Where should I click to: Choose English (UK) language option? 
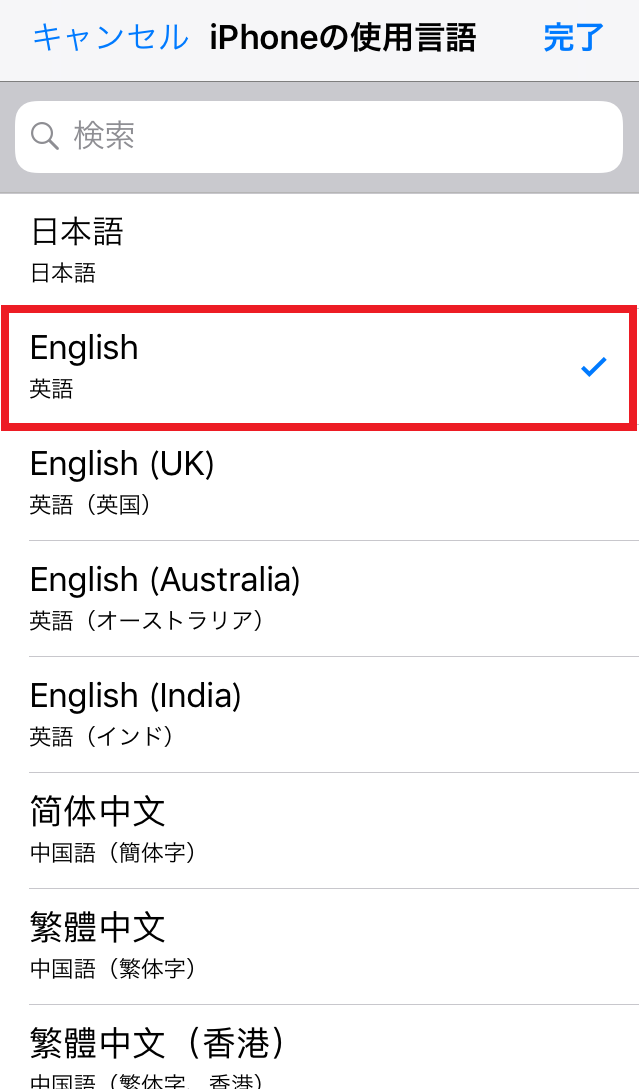(x=320, y=483)
